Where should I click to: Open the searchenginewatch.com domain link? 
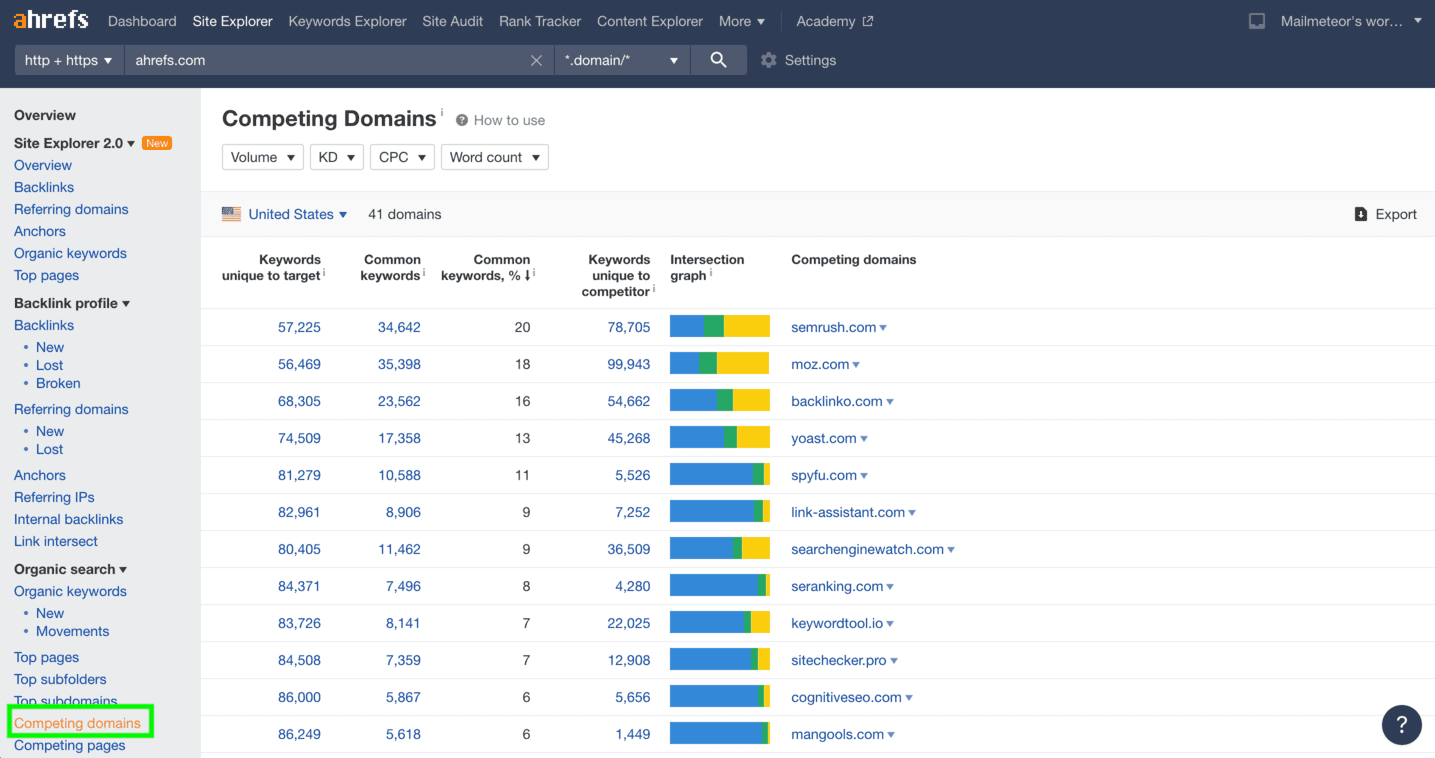(867, 549)
